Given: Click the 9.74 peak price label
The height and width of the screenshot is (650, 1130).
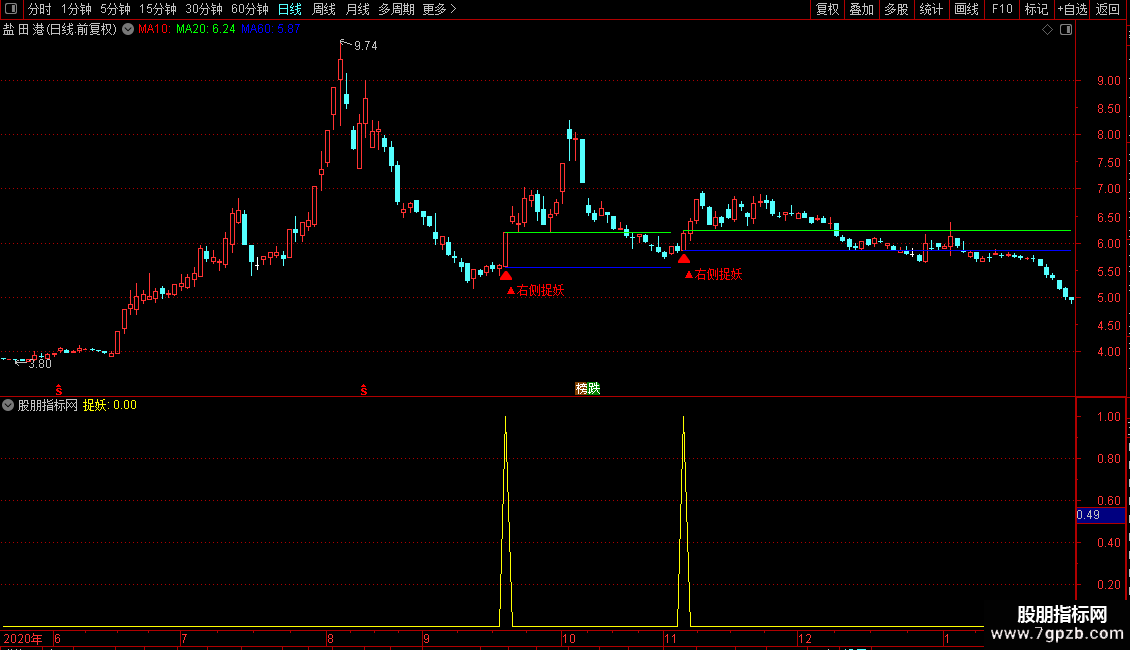Looking at the screenshot, I should tap(365, 46).
